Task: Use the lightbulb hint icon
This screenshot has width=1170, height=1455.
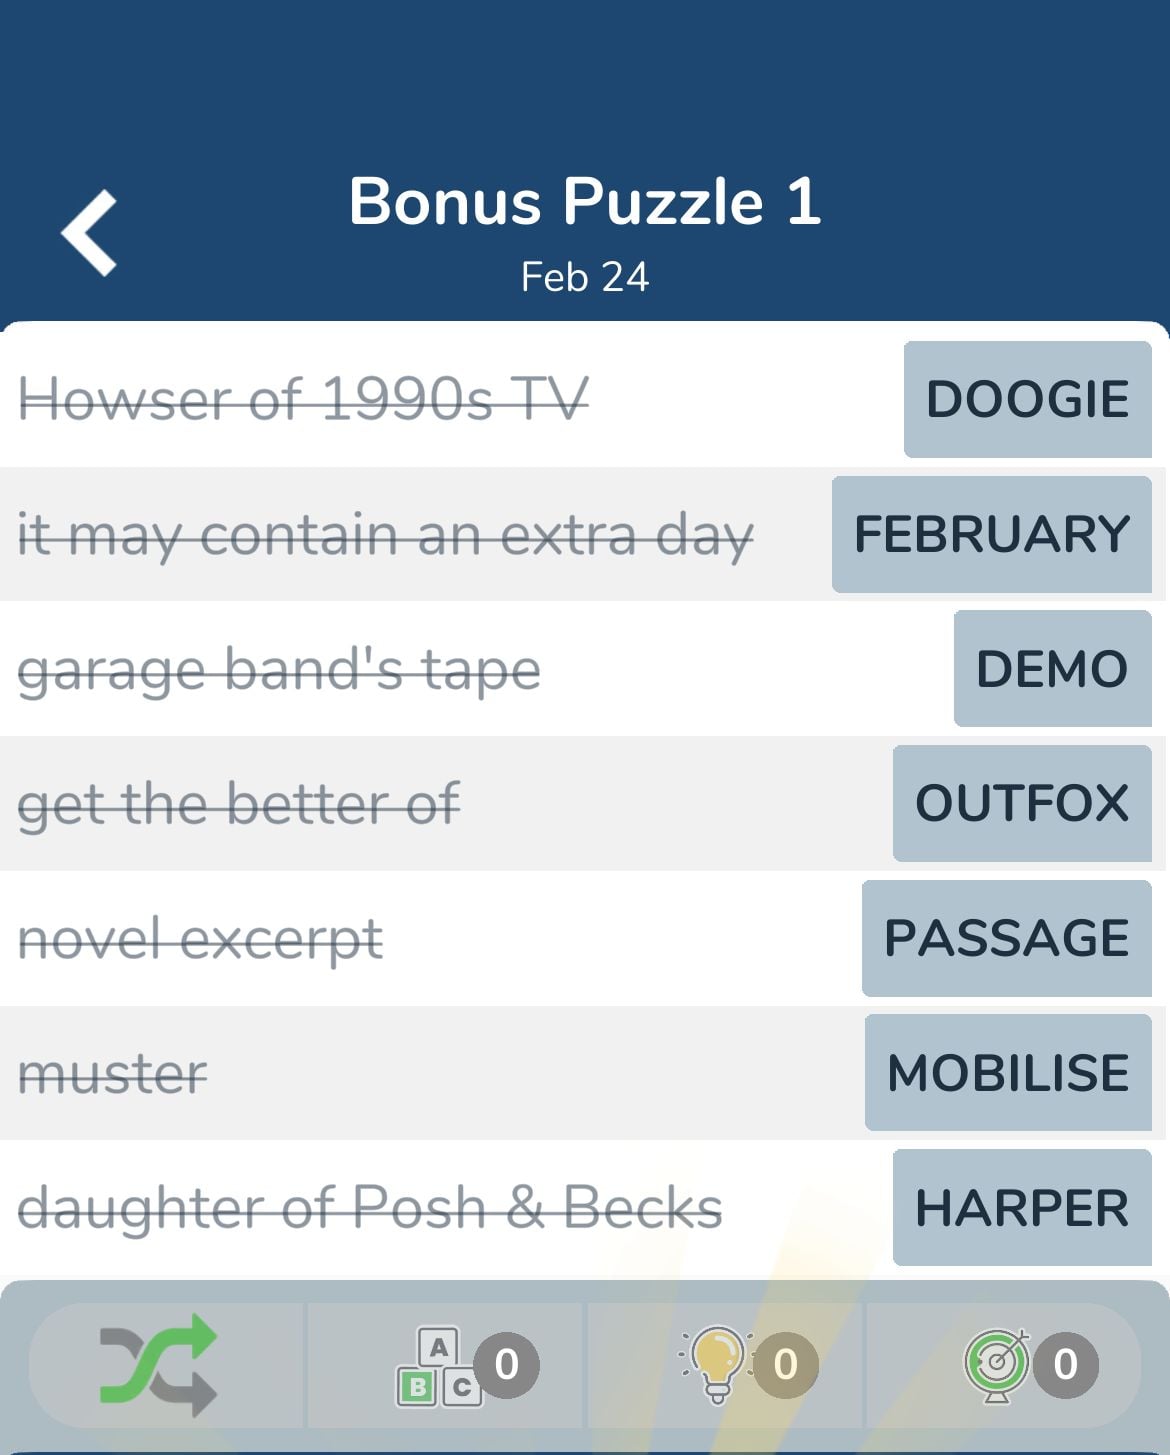Action: click(716, 1365)
